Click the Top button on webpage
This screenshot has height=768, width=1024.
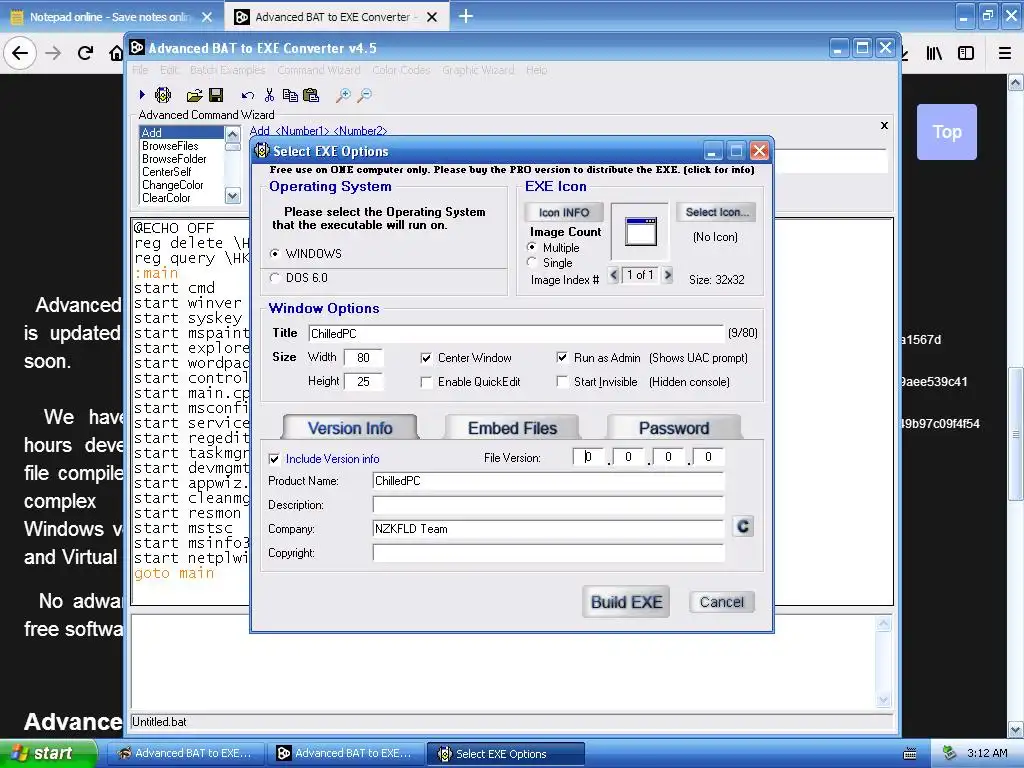click(x=947, y=132)
